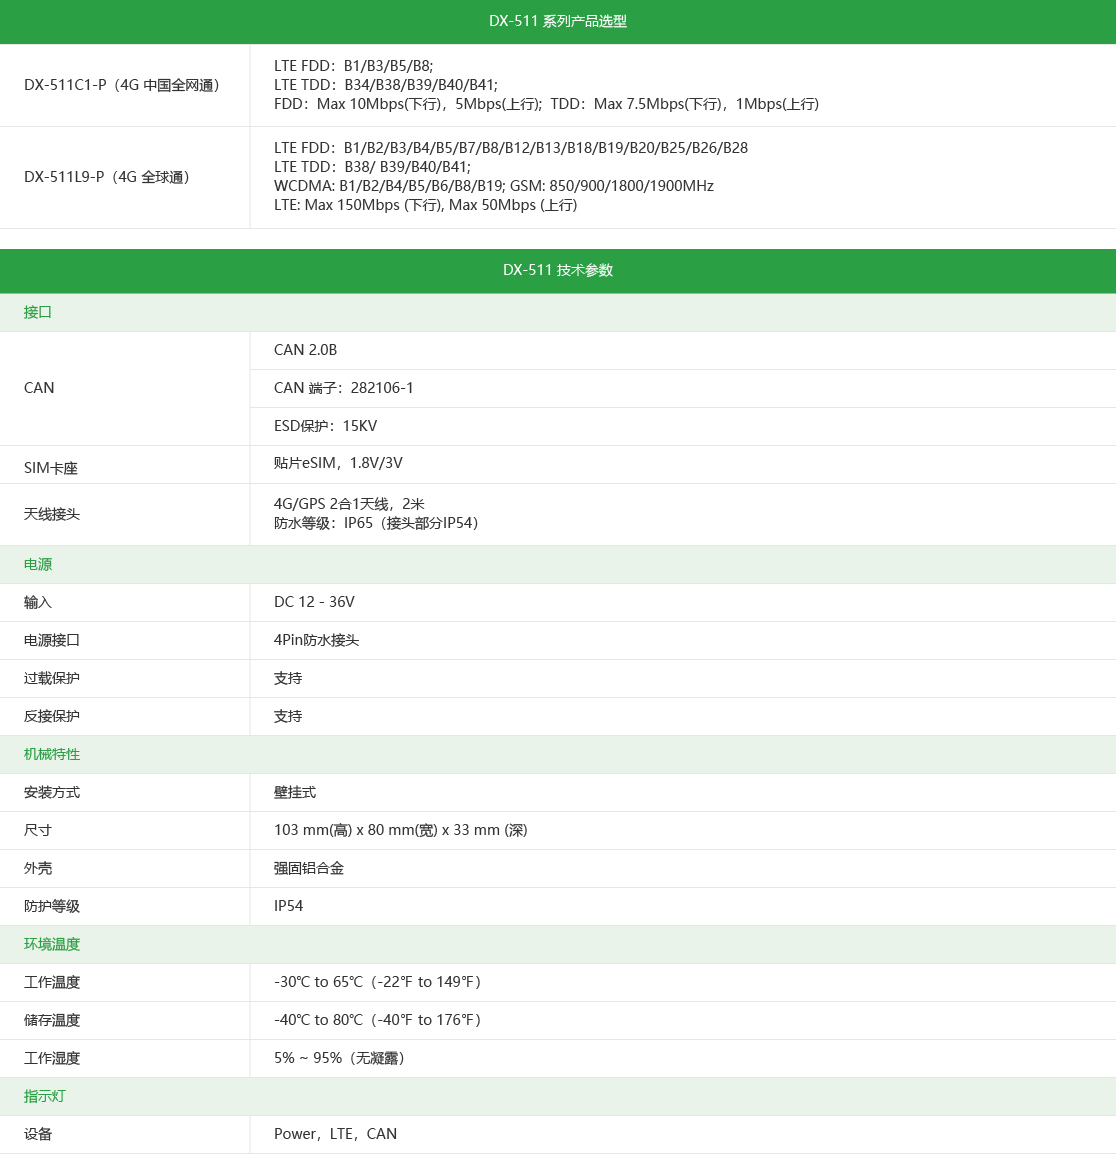Viewport: 1116px width, 1154px height.
Task: Click the 工作湿度 label
Action: pyautogui.click(x=52, y=1058)
